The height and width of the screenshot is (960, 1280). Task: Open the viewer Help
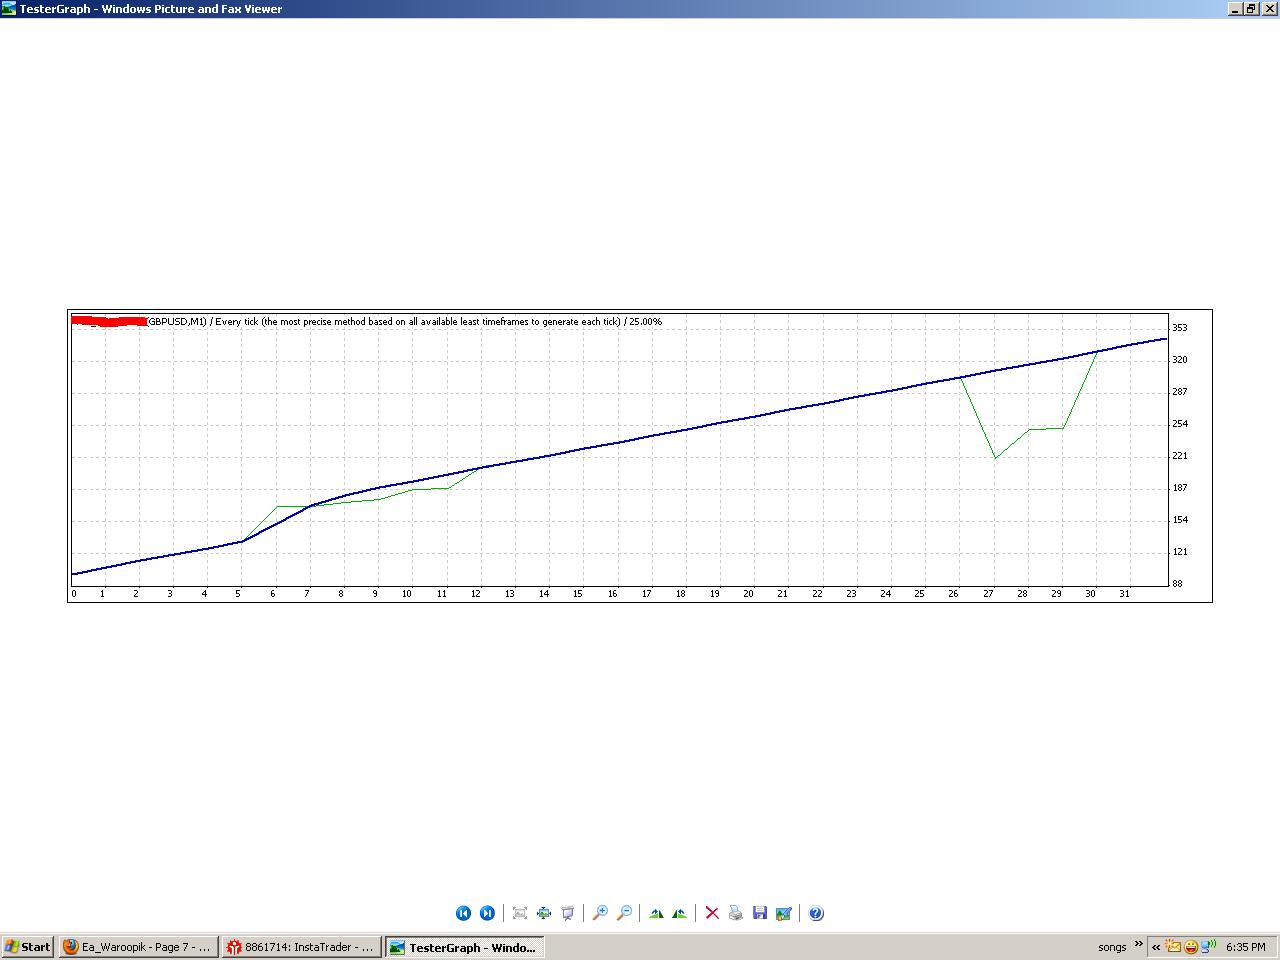(816, 913)
